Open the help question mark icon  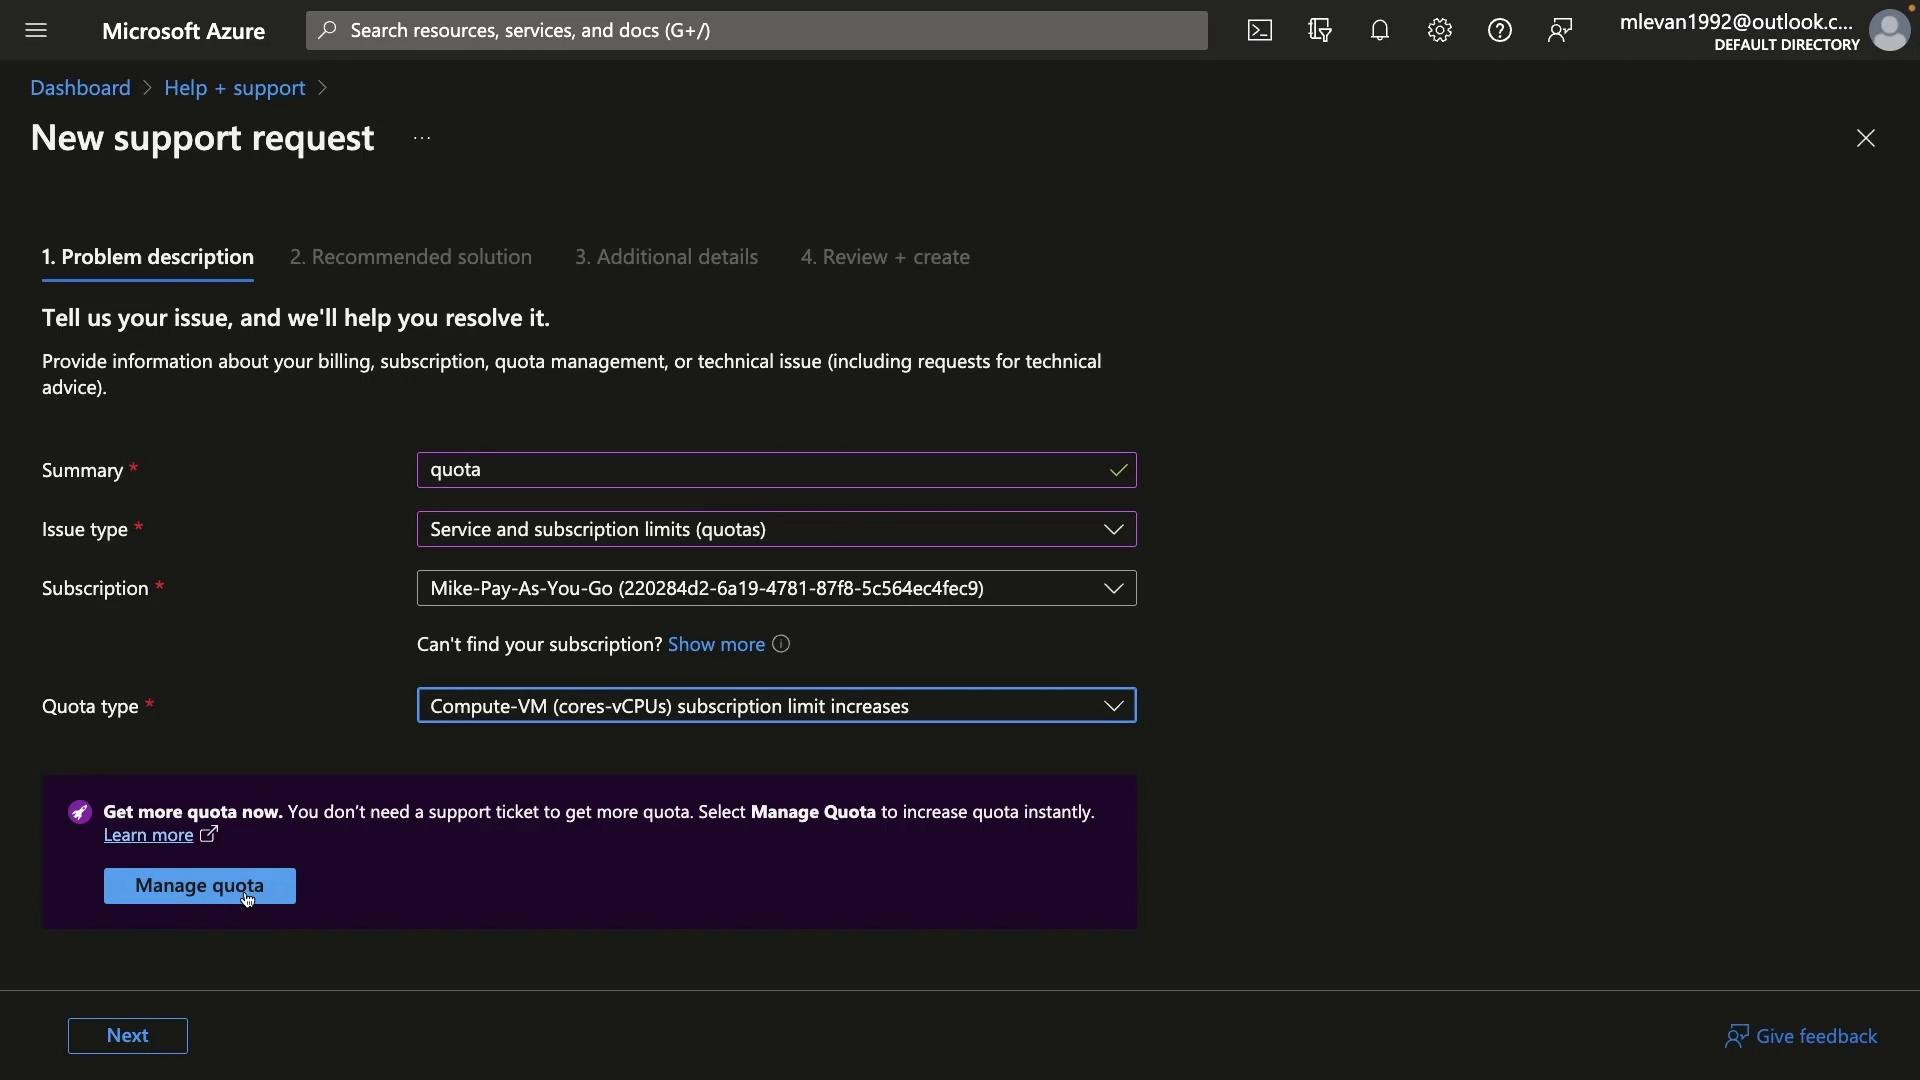(1500, 30)
